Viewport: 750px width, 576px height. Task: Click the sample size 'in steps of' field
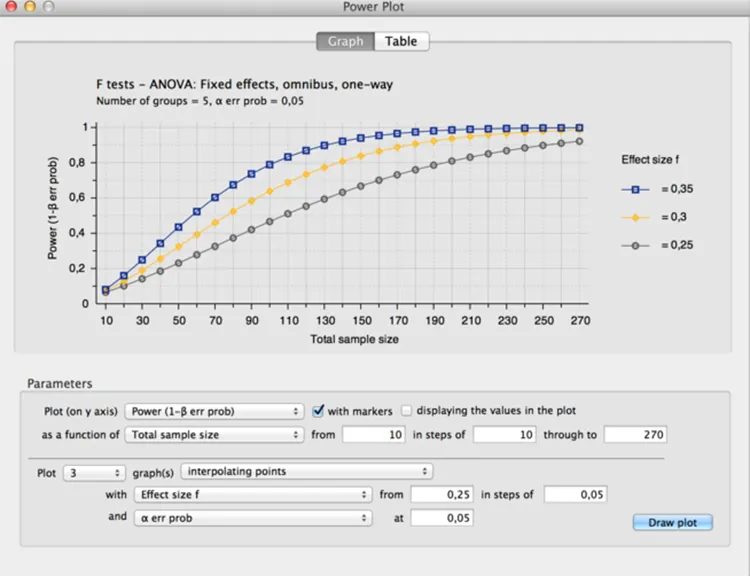pyautogui.click(x=505, y=434)
